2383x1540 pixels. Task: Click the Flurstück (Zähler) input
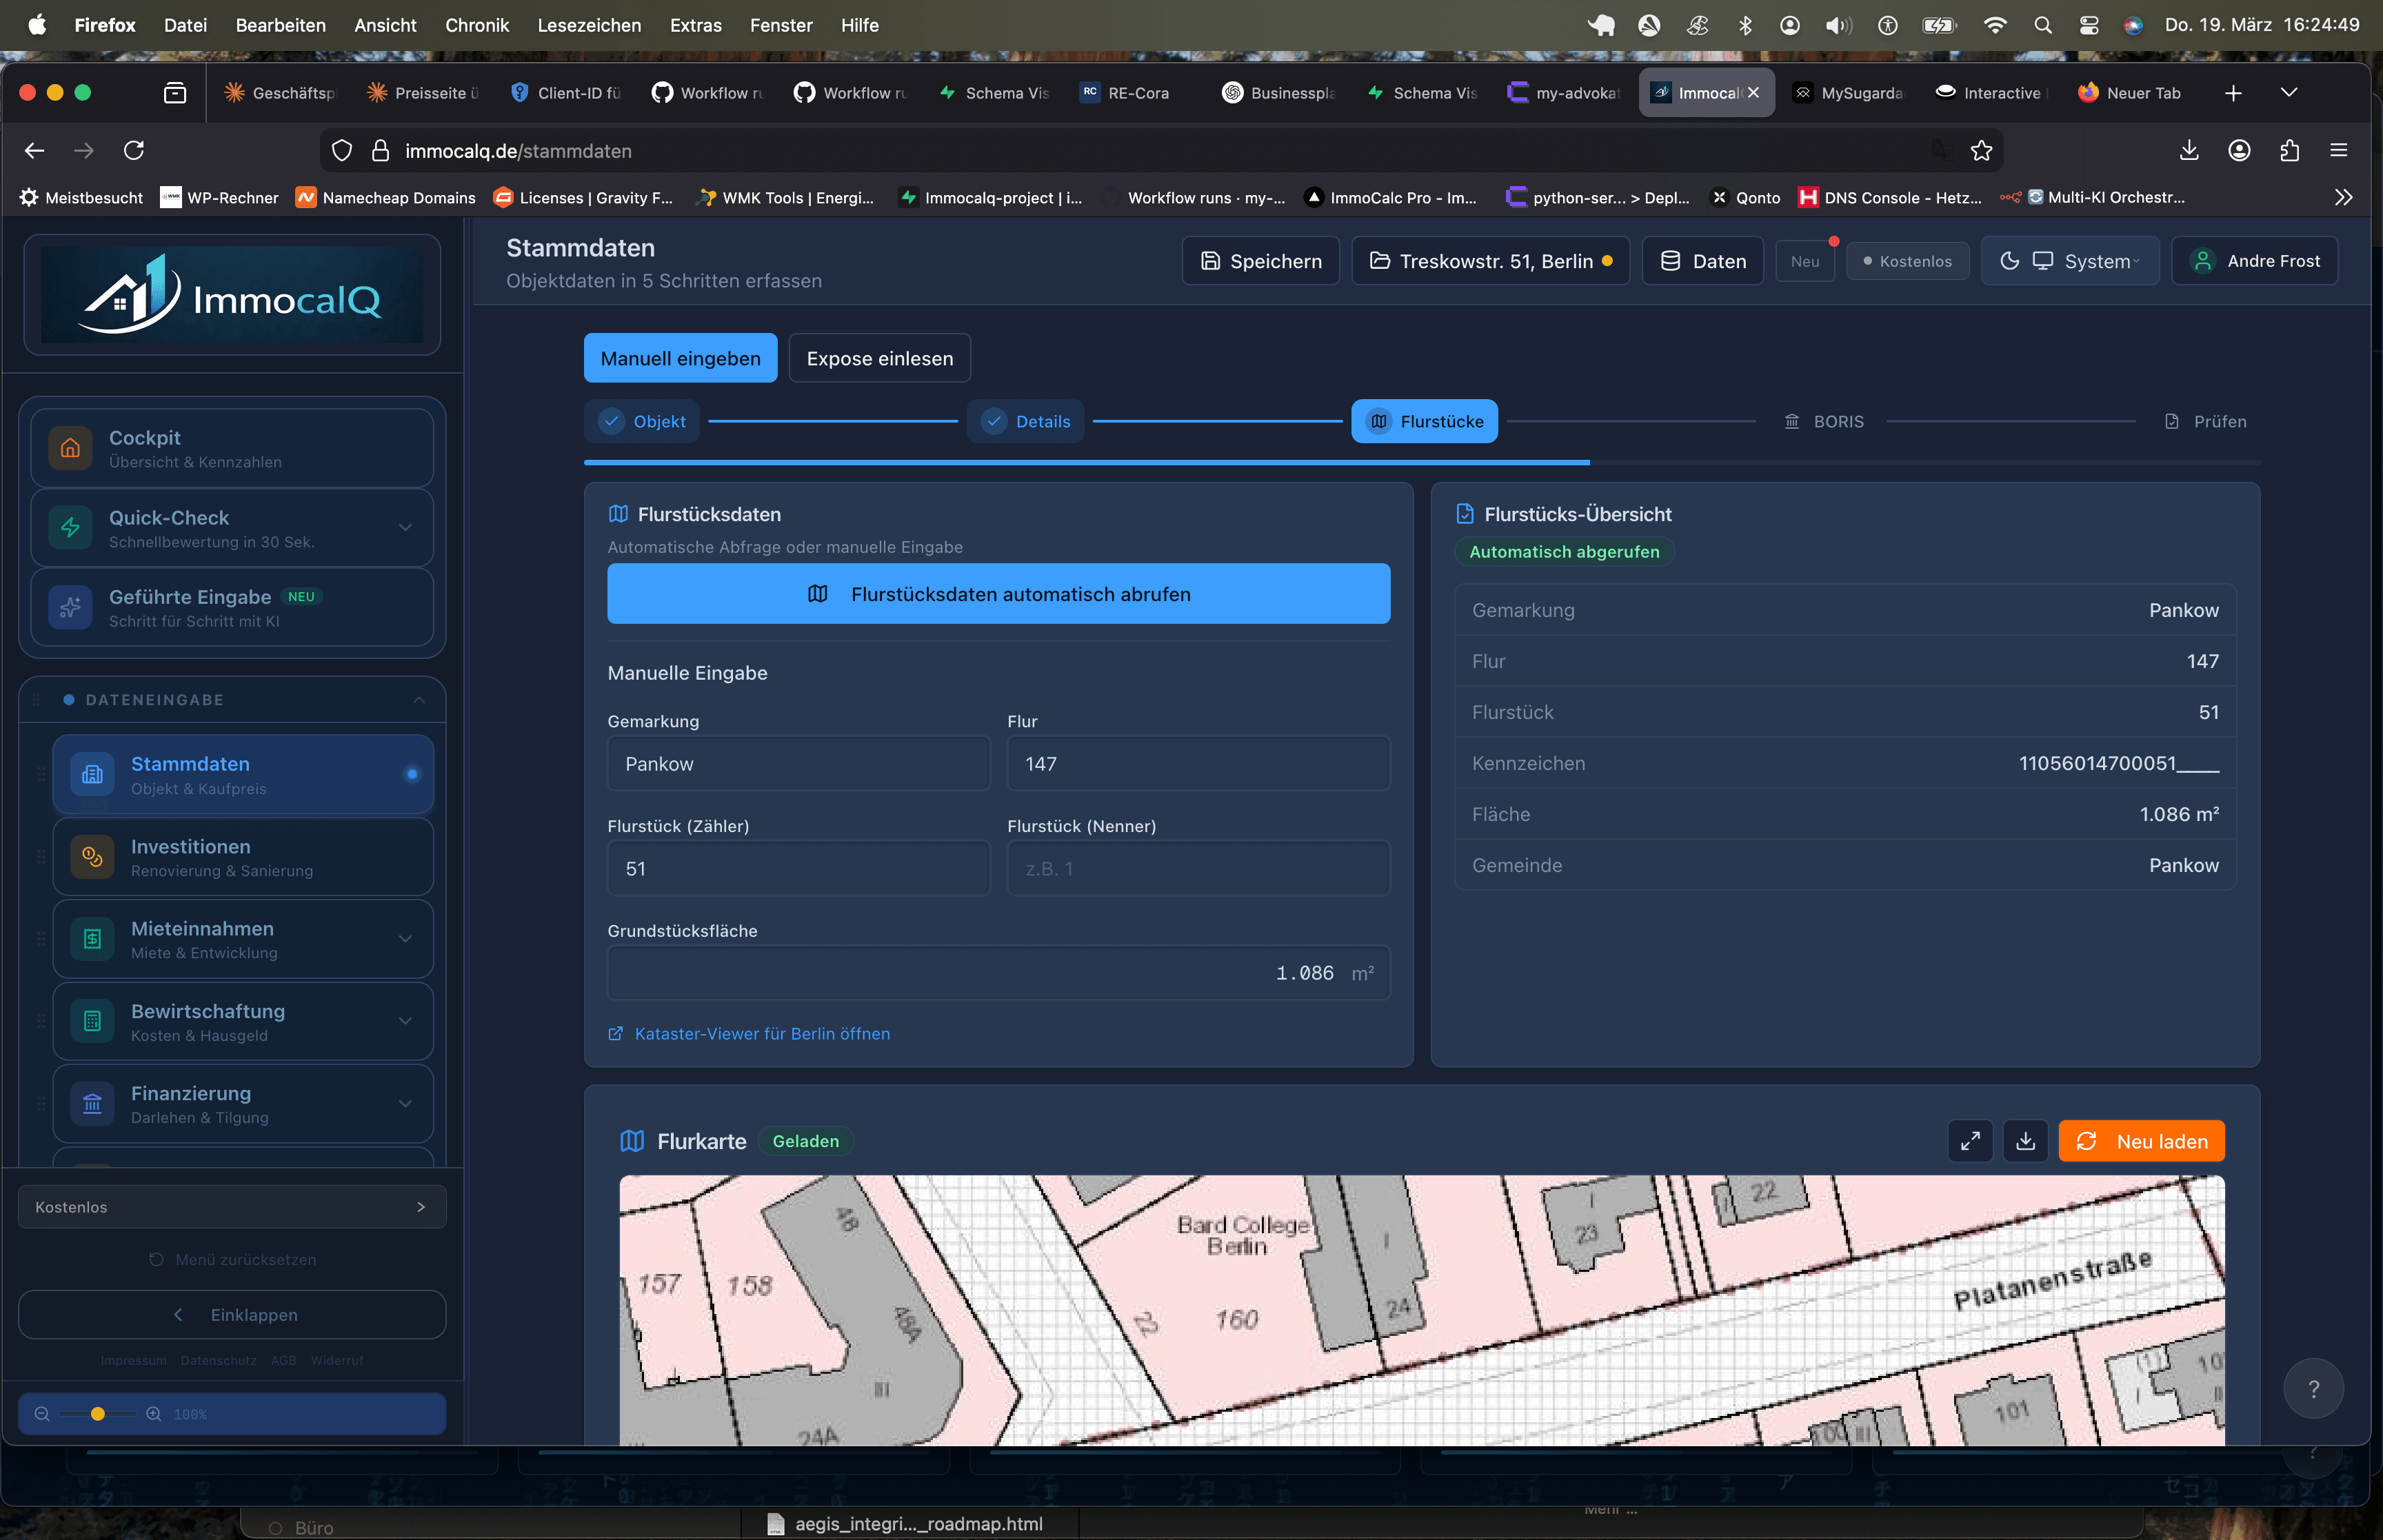coord(798,869)
